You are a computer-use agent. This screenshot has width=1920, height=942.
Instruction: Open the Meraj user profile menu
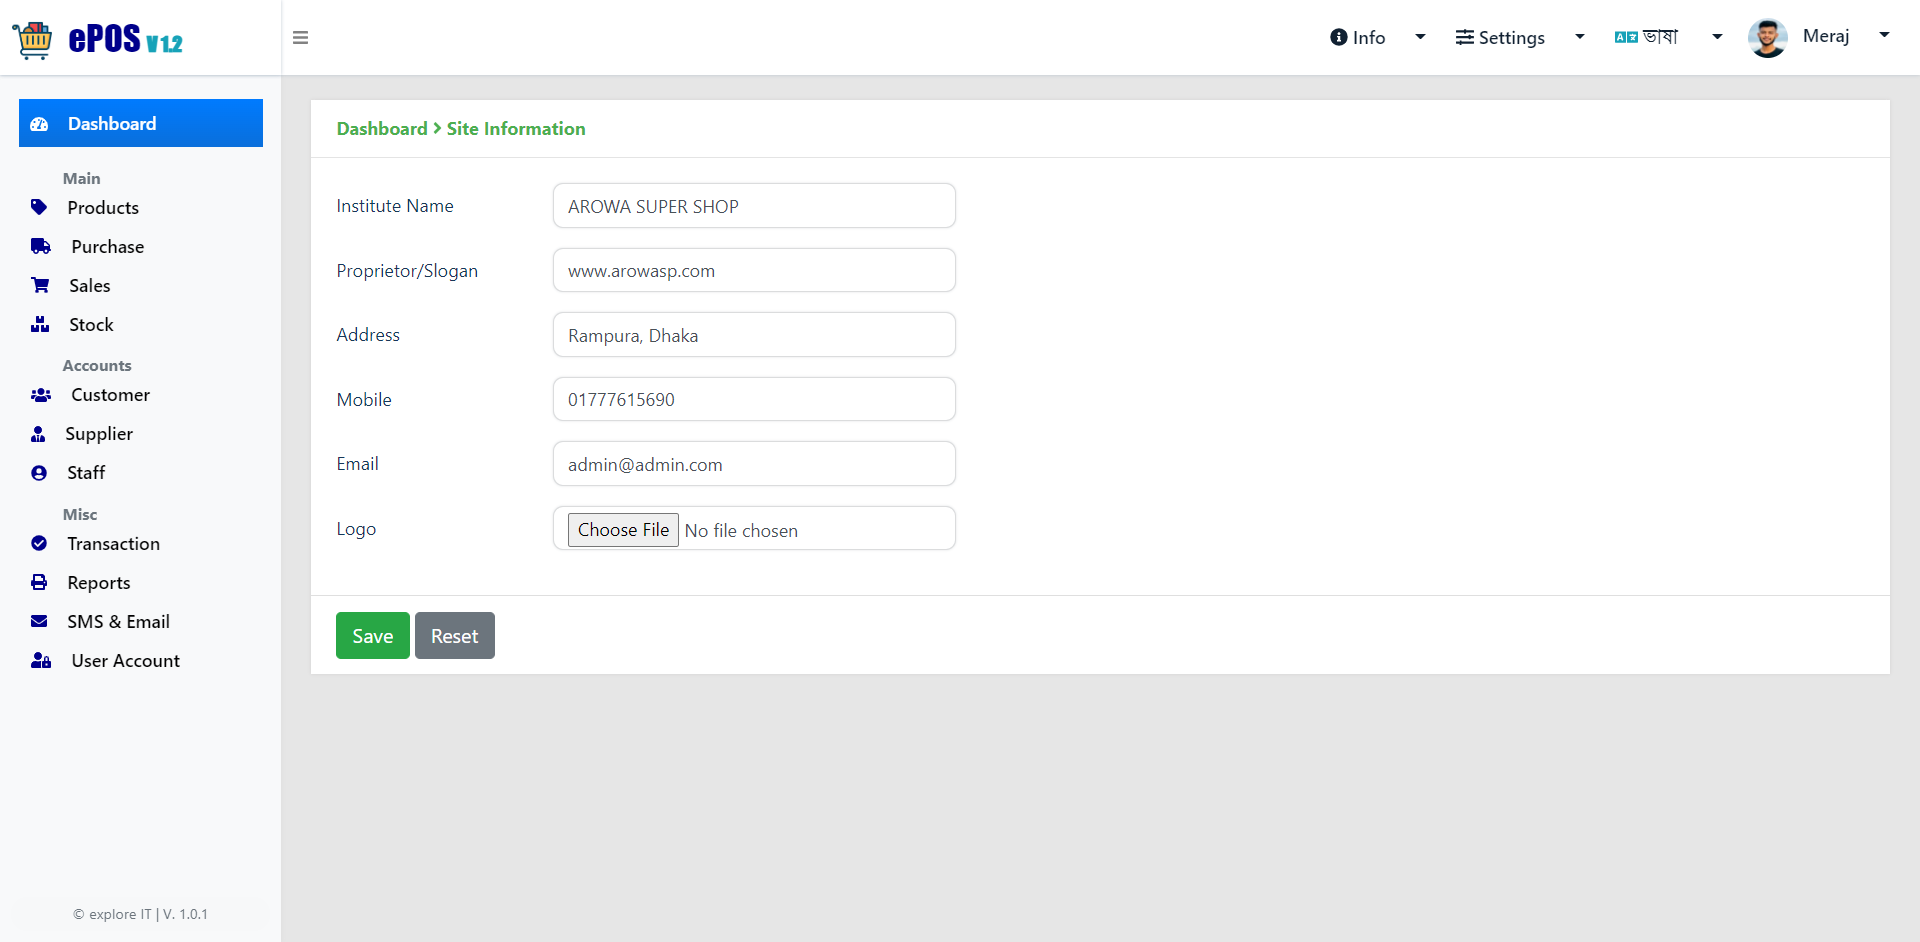point(1819,37)
